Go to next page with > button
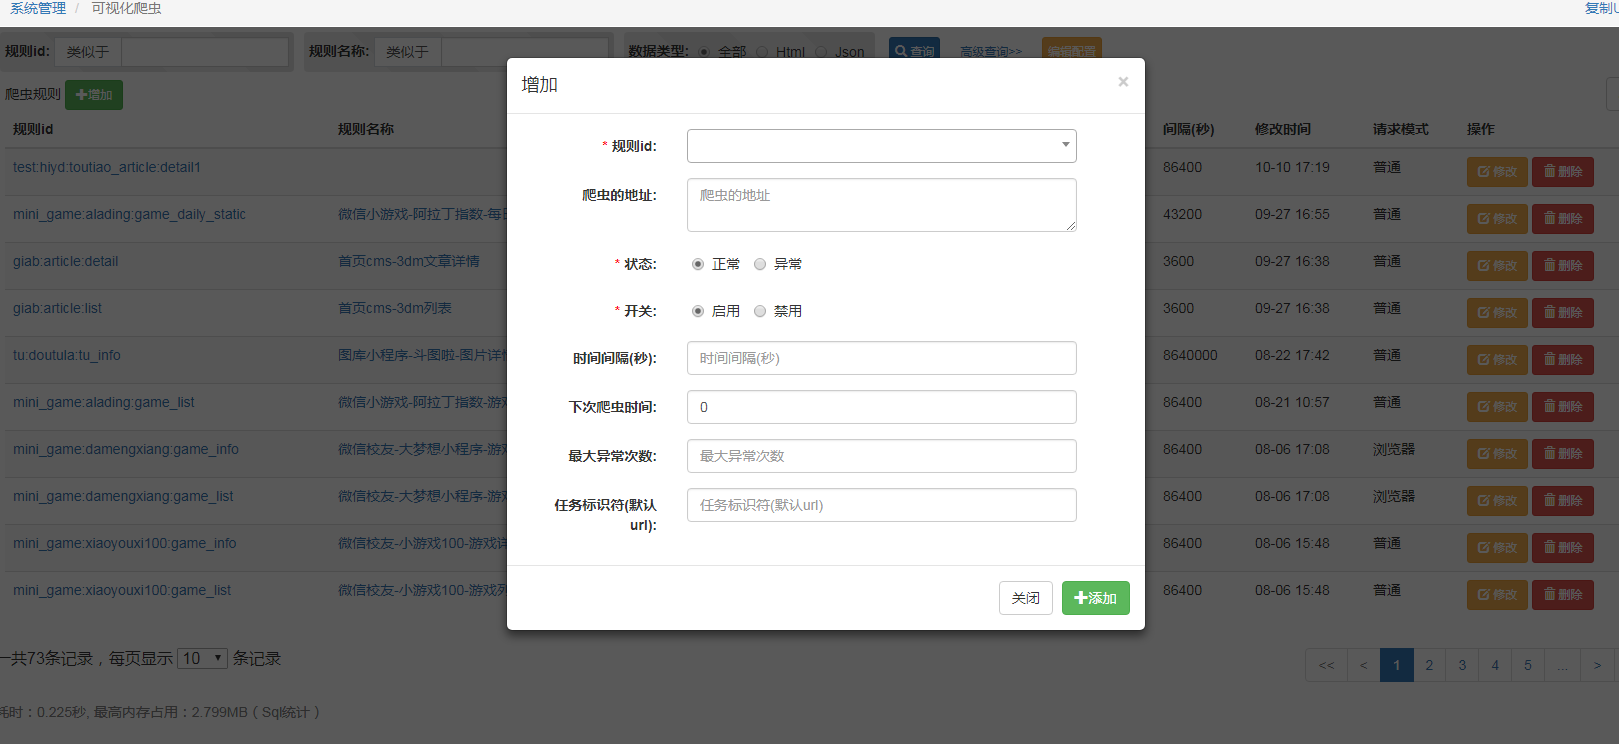This screenshot has height=744, width=1619. point(1597,665)
